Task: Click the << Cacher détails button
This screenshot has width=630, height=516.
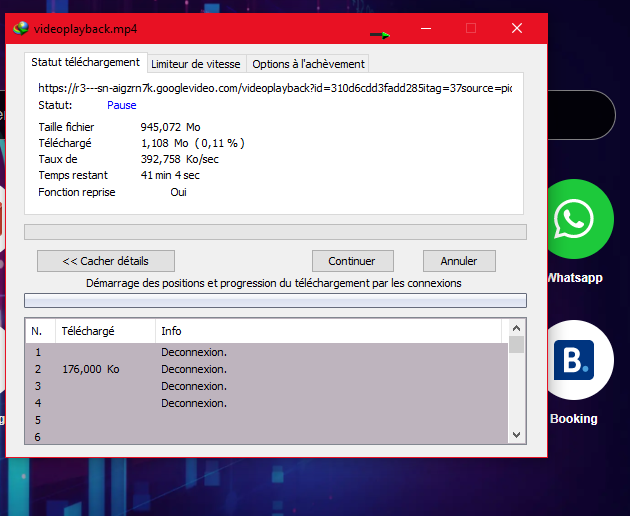Action: click(x=106, y=261)
